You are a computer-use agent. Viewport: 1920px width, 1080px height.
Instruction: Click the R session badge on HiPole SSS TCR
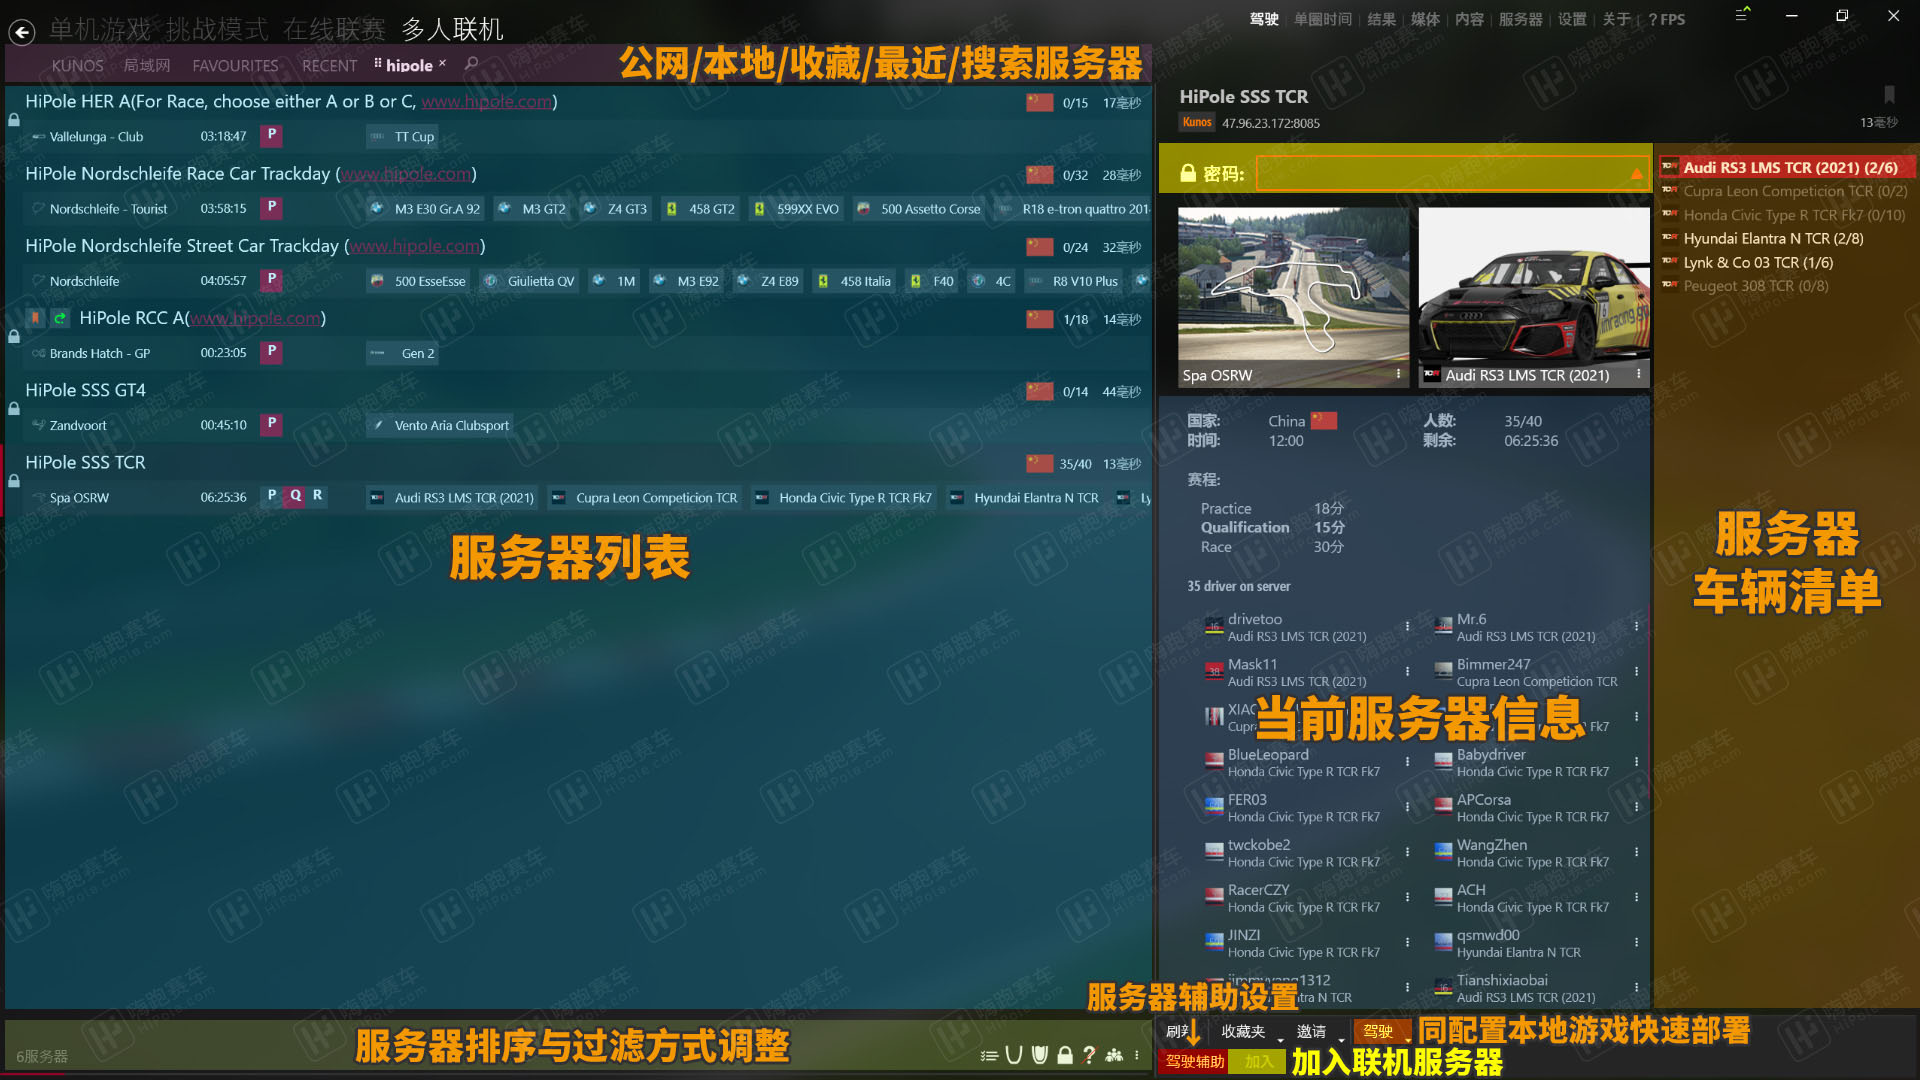pos(317,496)
